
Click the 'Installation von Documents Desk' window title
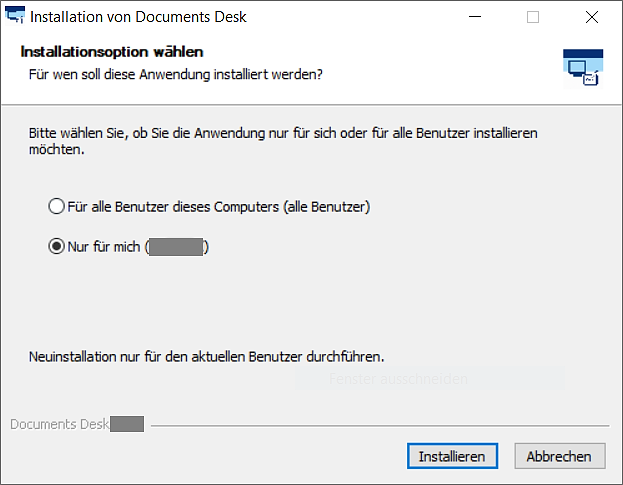pos(138,17)
